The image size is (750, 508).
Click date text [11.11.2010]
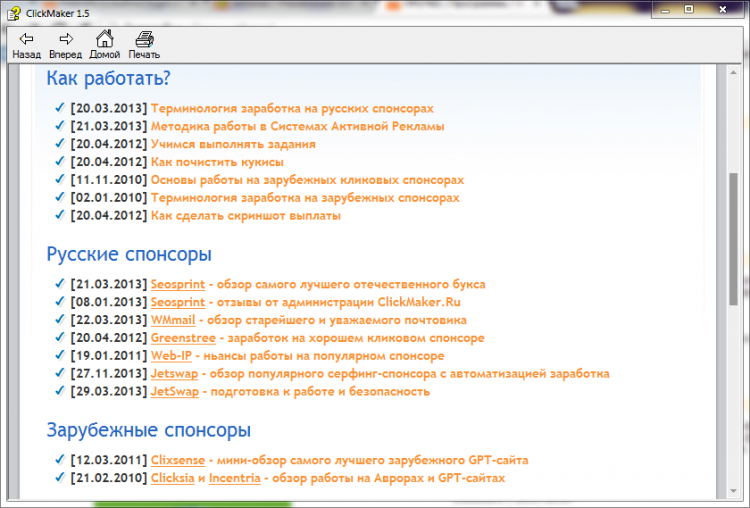point(109,180)
